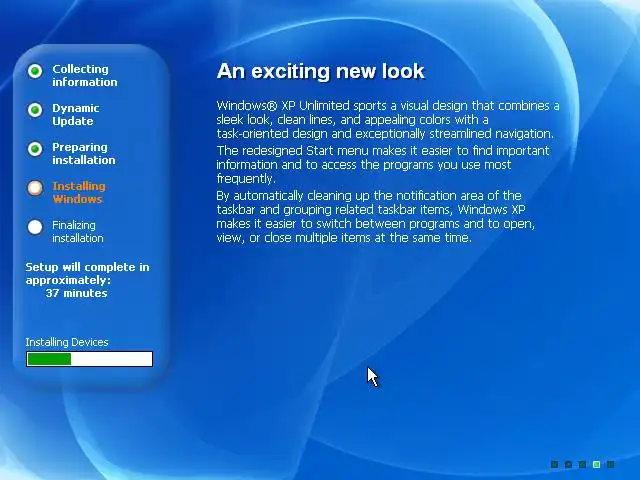This screenshot has height=480, width=640.
Task: Click the 37 minutes remaining estimate
Action: 76,293
